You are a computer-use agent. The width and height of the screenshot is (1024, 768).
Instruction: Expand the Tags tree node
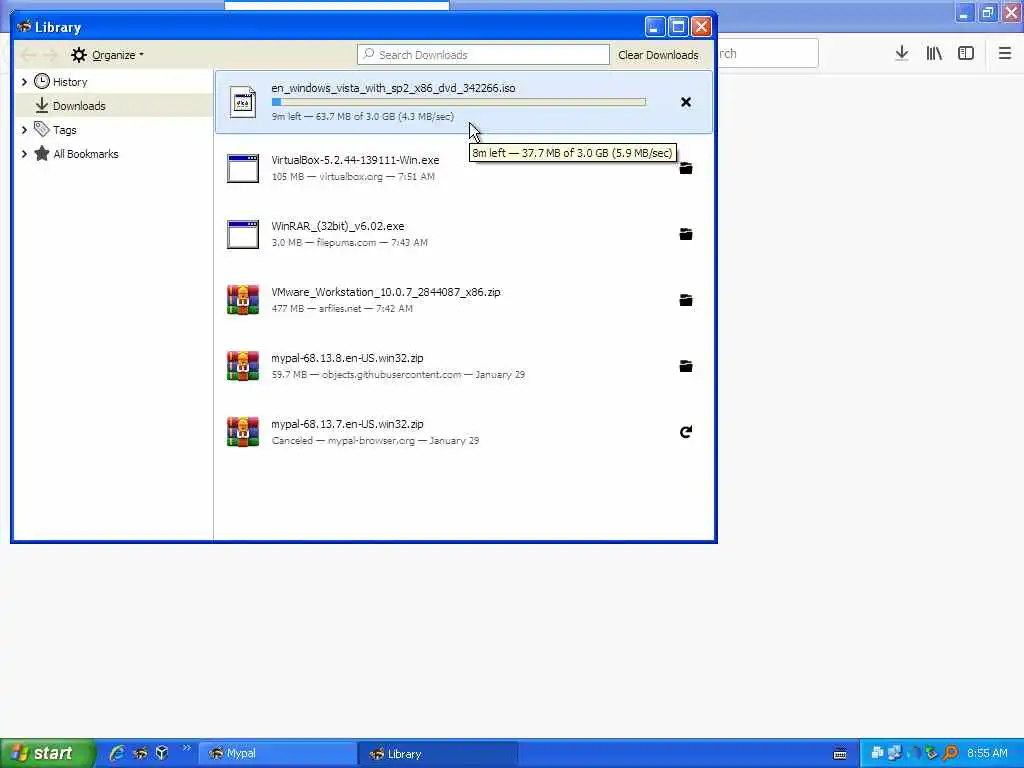24,130
